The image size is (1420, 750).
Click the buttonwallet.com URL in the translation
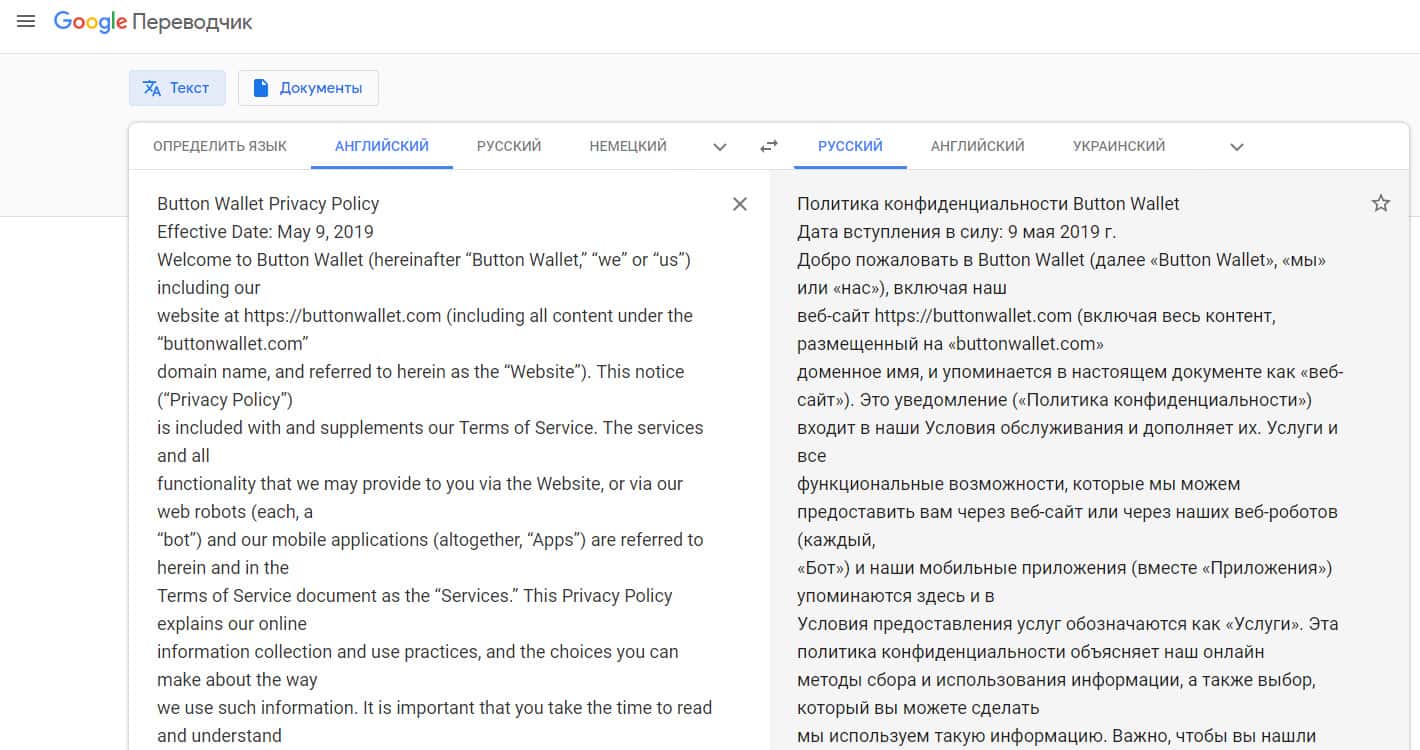pos(972,316)
